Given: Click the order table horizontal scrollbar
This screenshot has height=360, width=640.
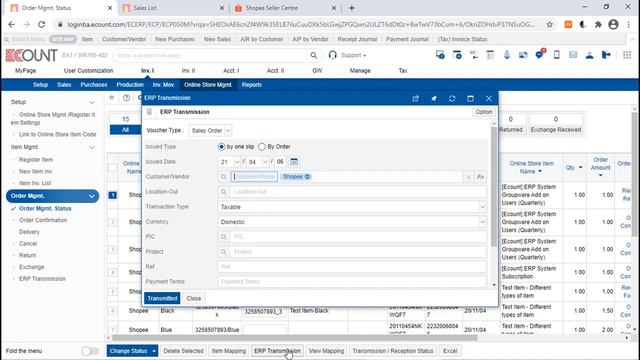Looking at the screenshot, I should pos(294,338).
